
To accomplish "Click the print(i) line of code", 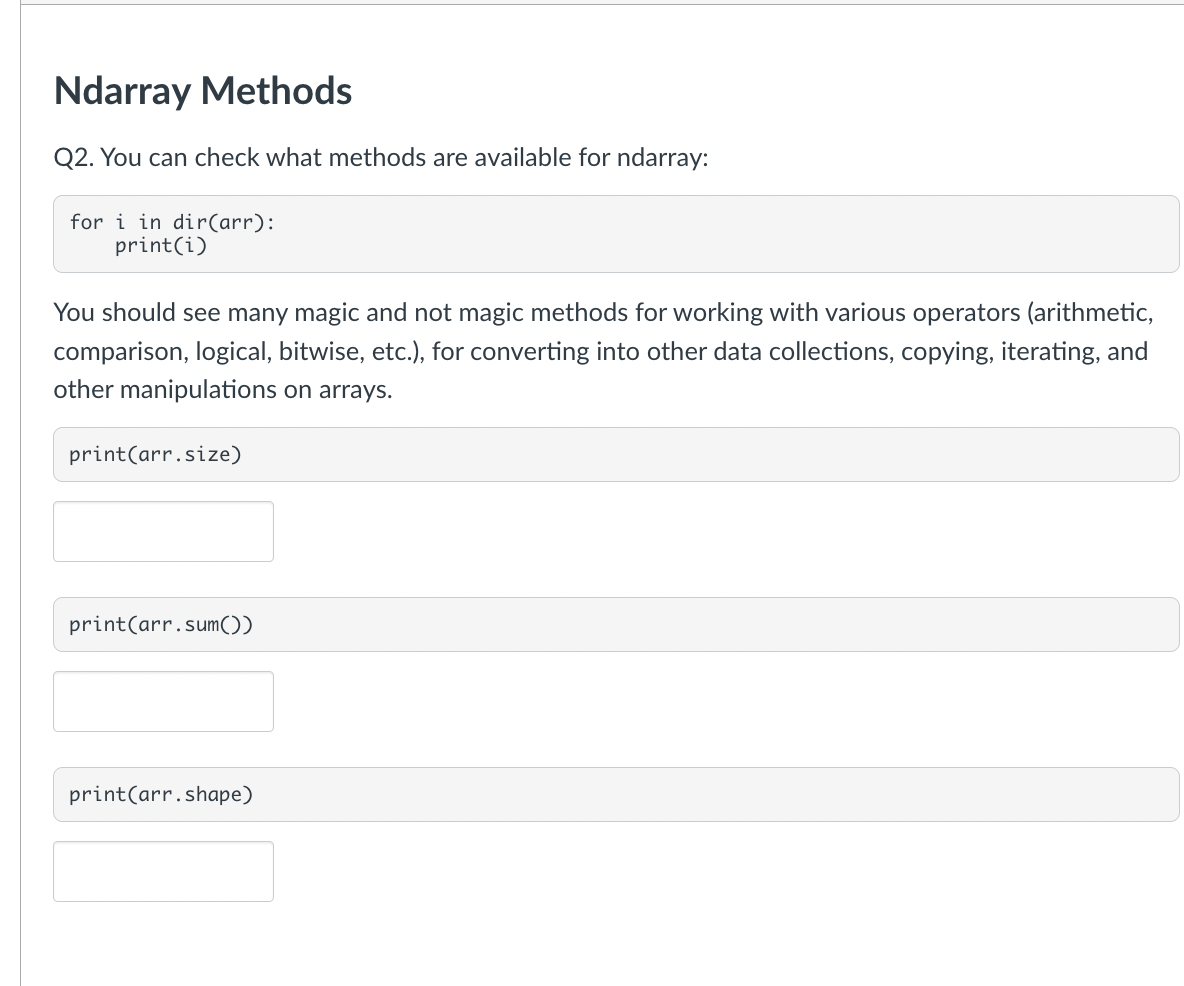I will [x=163, y=245].
